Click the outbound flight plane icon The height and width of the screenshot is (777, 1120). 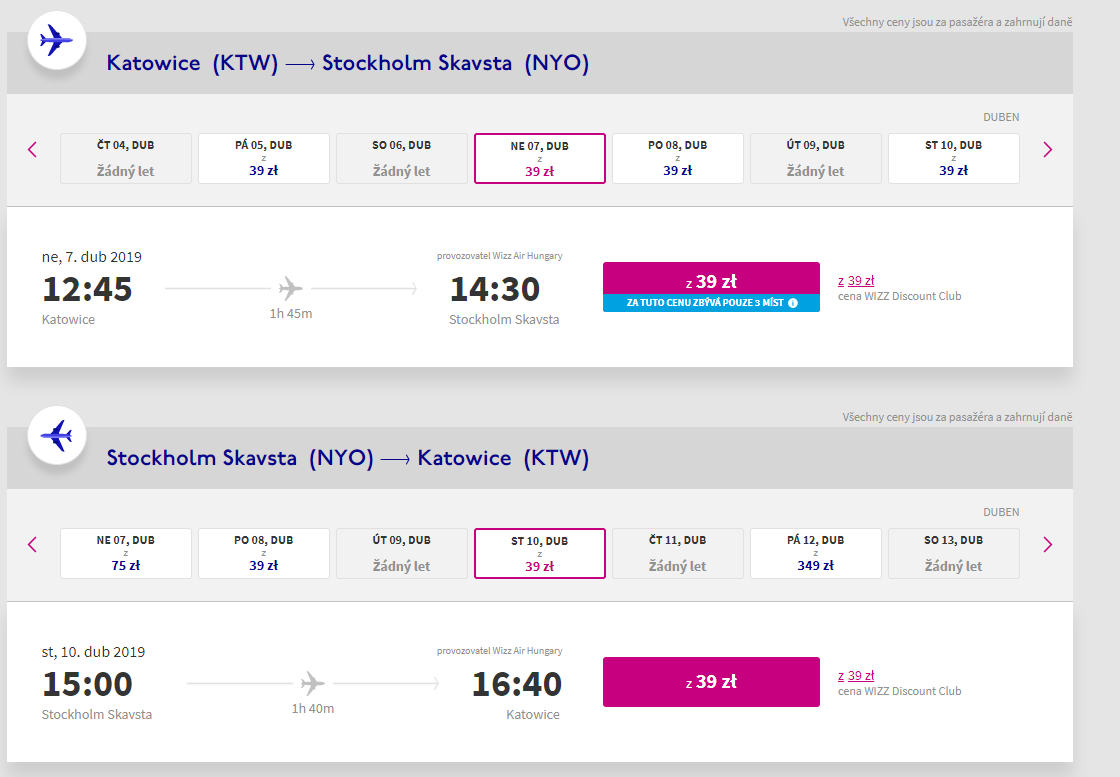point(56,42)
